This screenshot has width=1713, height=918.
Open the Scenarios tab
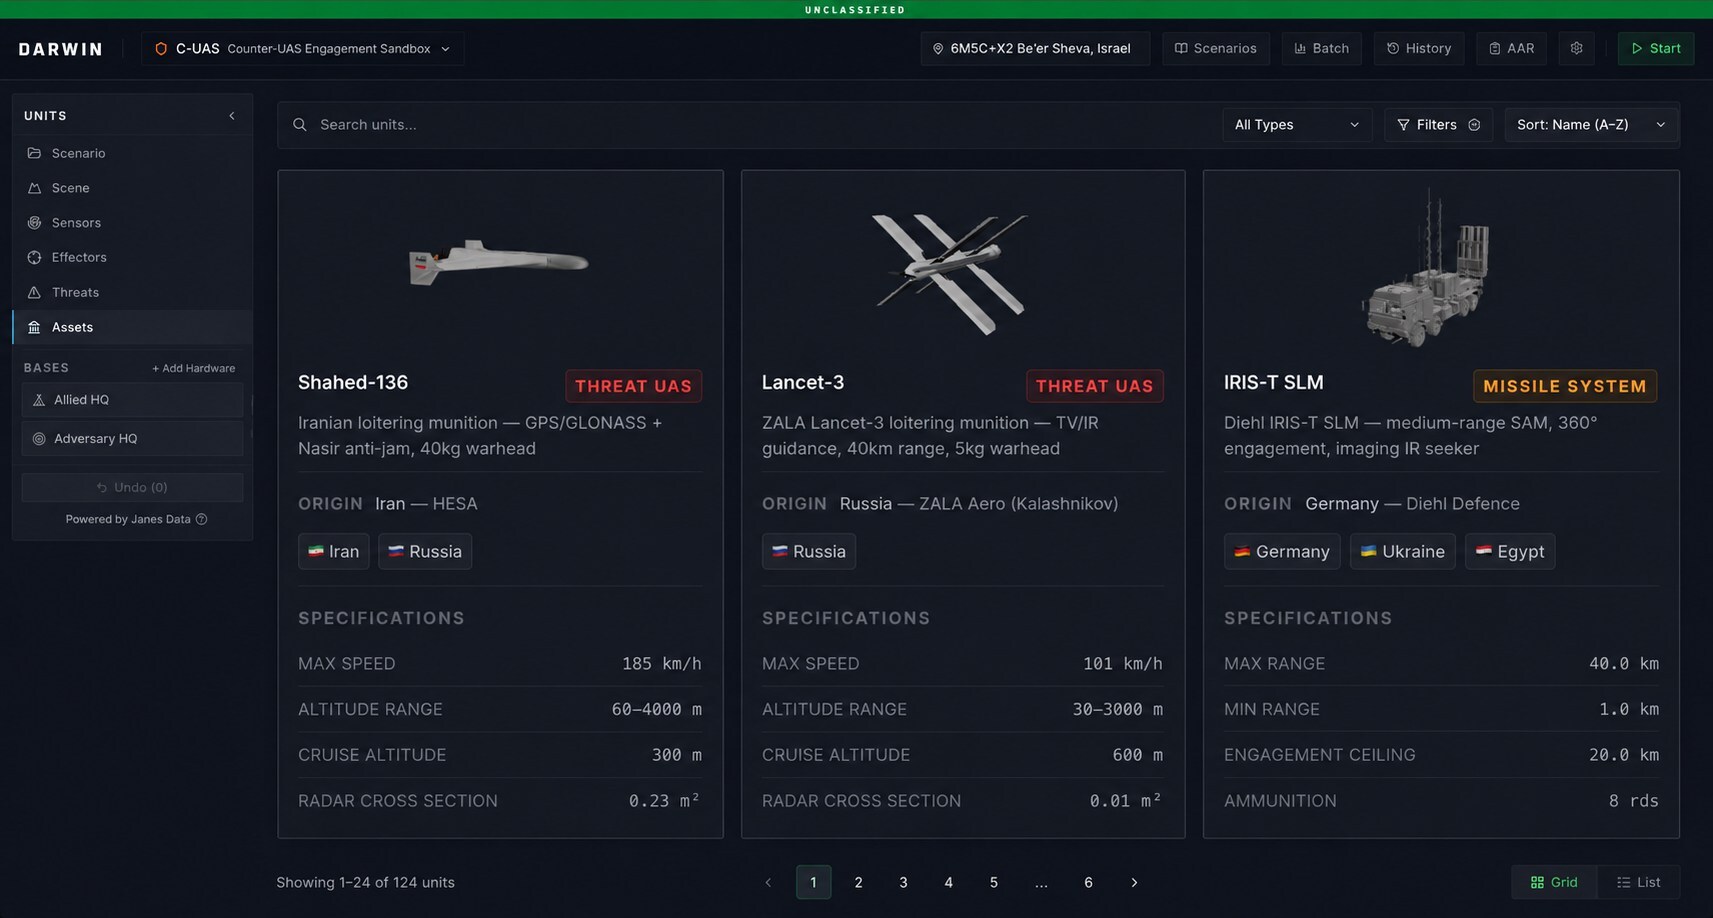(x=1215, y=48)
